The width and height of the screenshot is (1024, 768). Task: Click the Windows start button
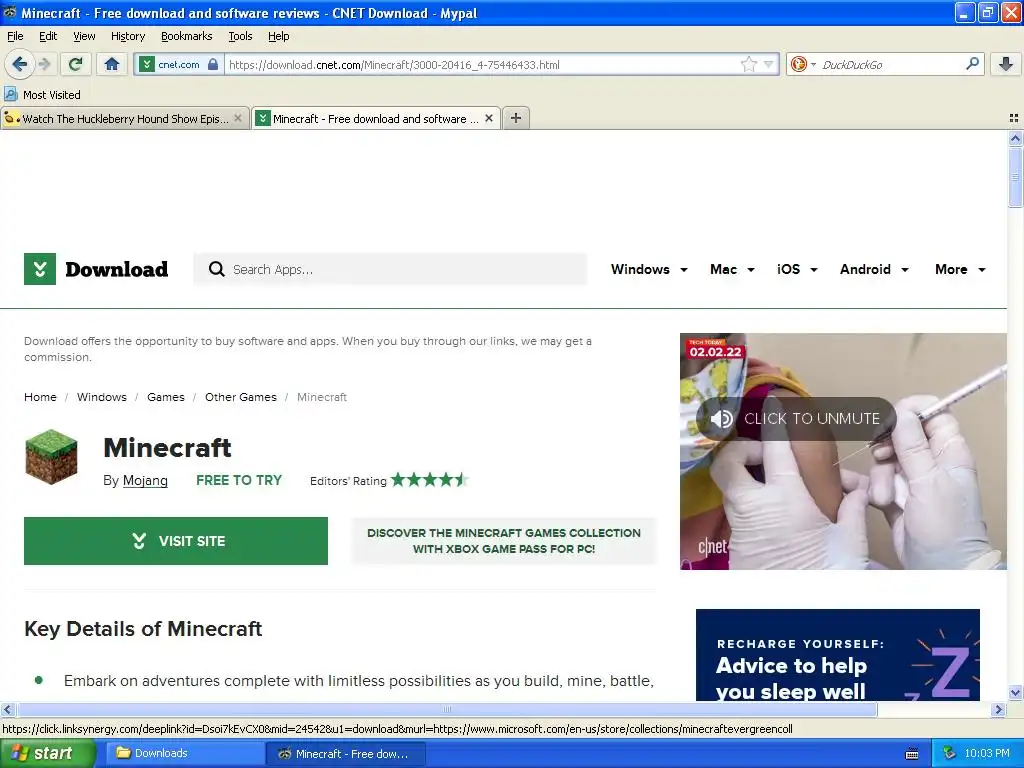coord(46,754)
